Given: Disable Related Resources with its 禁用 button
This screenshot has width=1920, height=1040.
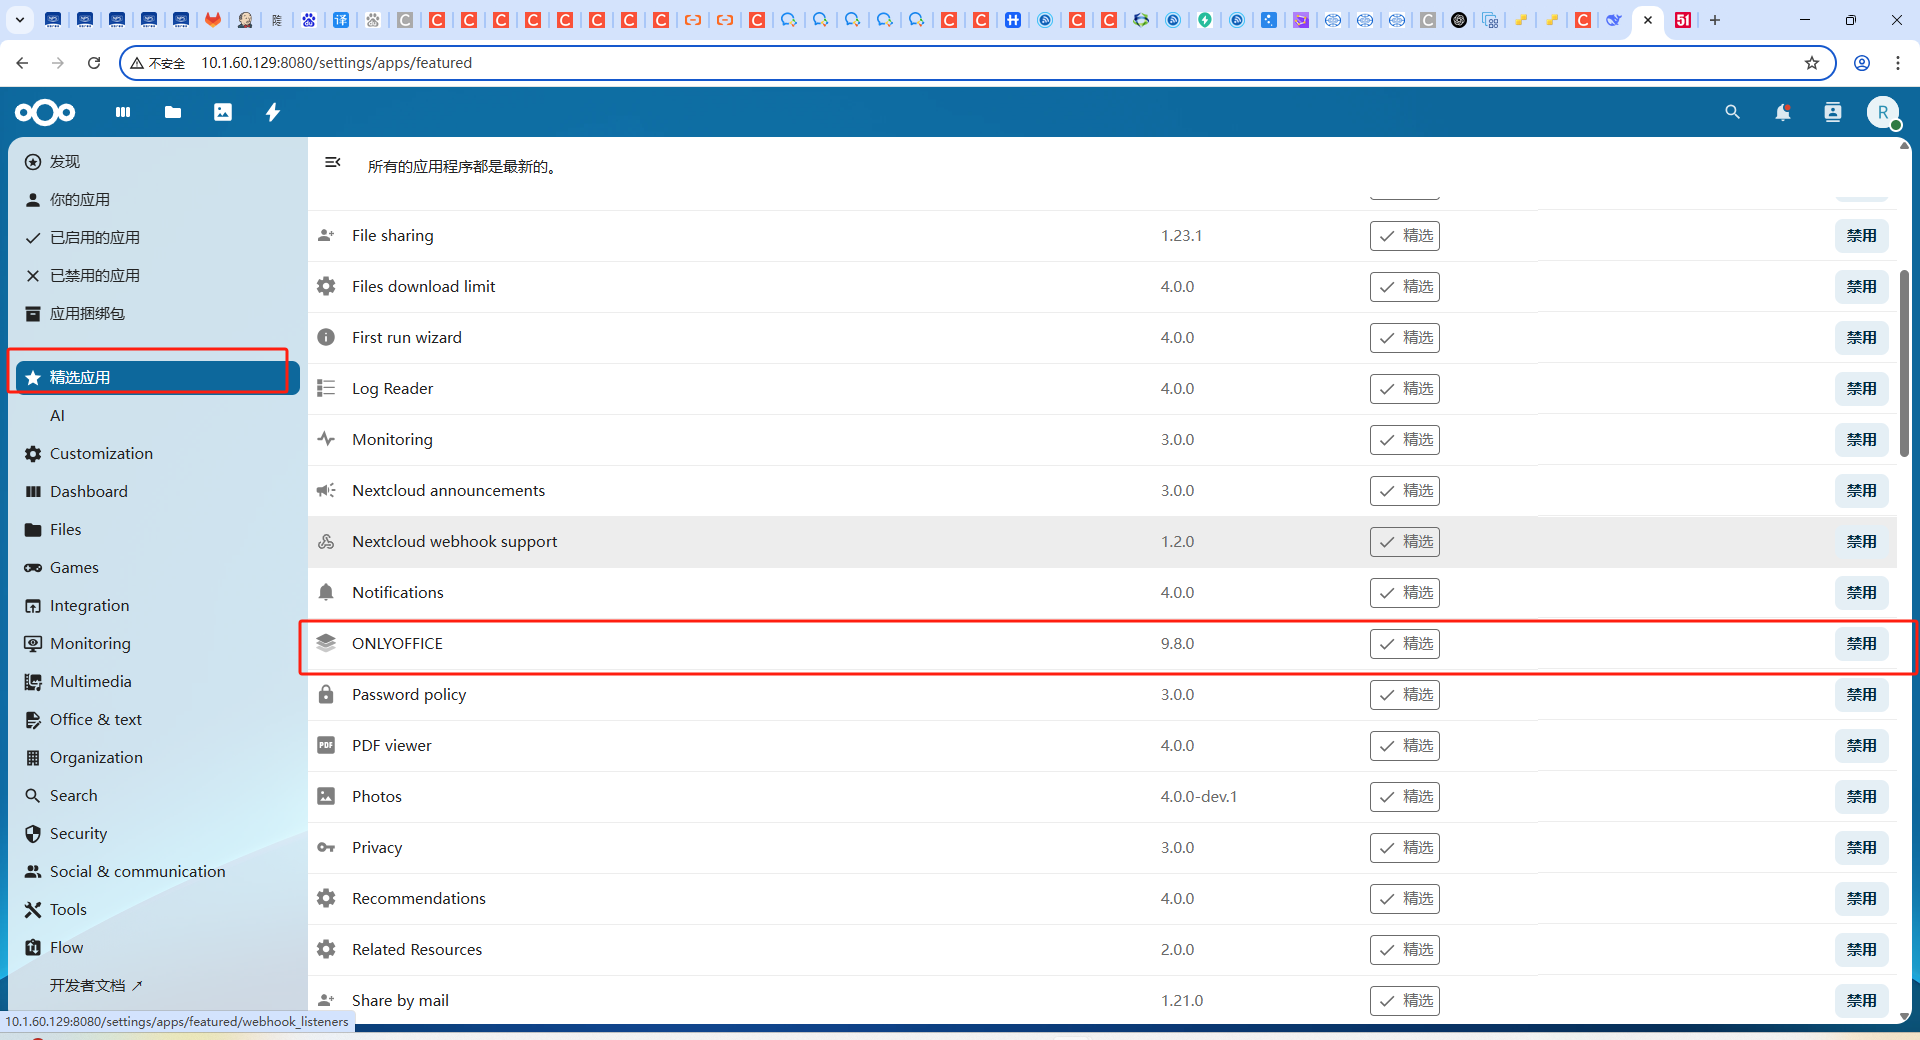Looking at the screenshot, I should coord(1861,950).
